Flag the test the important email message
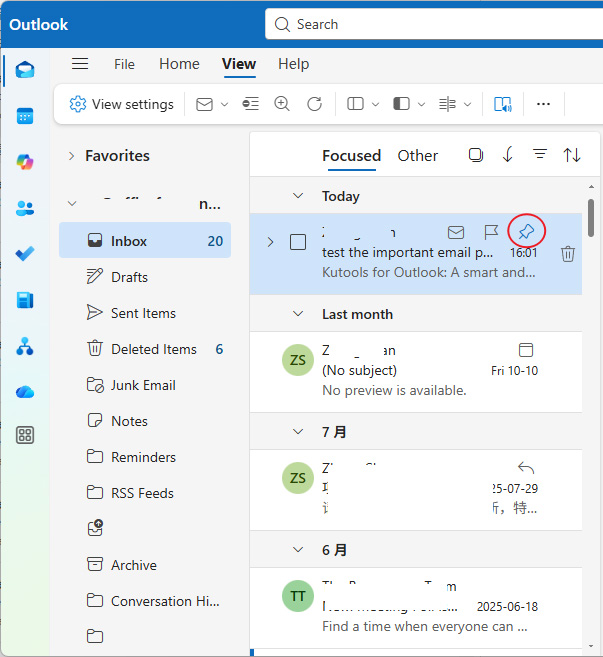603x657 pixels. coord(491,232)
